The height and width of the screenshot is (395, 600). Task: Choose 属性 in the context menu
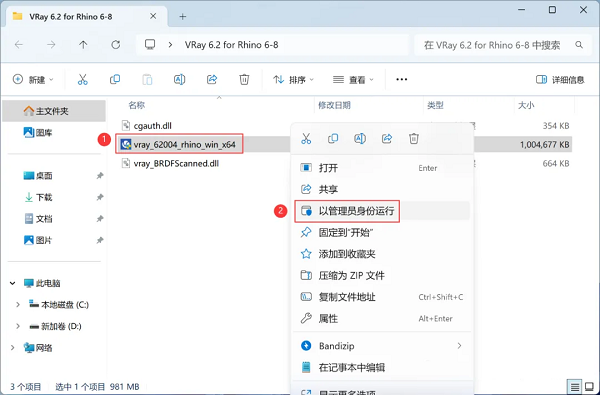pos(382,318)
